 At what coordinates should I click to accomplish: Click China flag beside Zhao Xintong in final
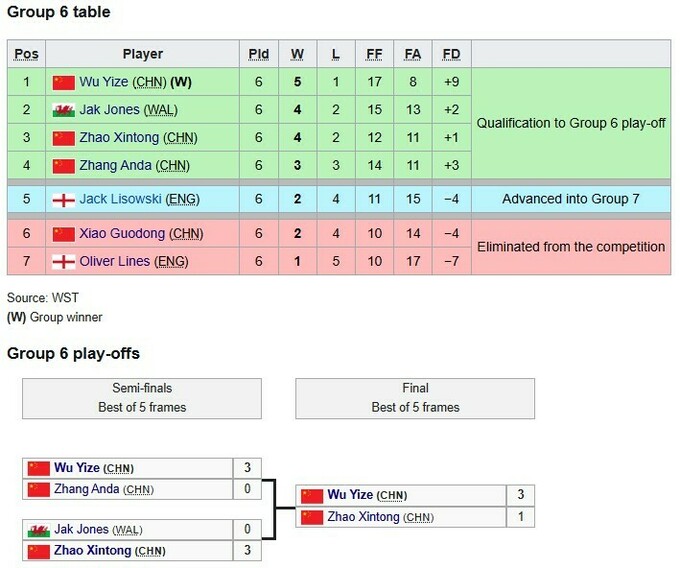(x=312, y=517)
